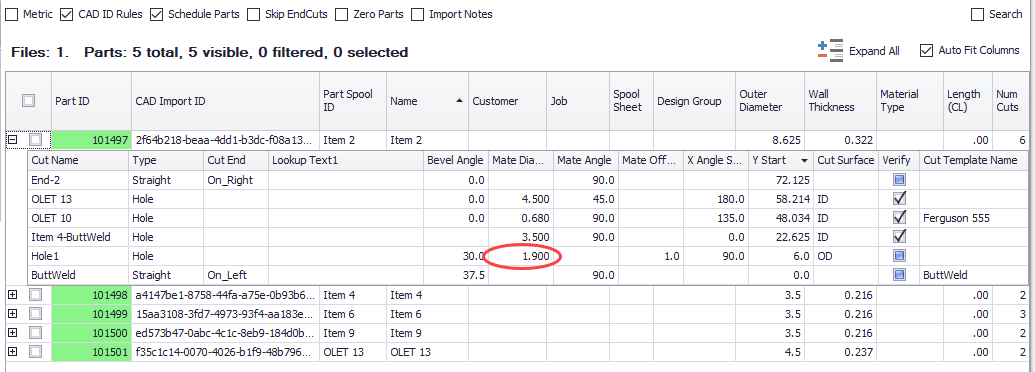Expand the part 101500 row
Image resolution: width=1035 pixels, height=372 pixels.
[x=12, y=333]
